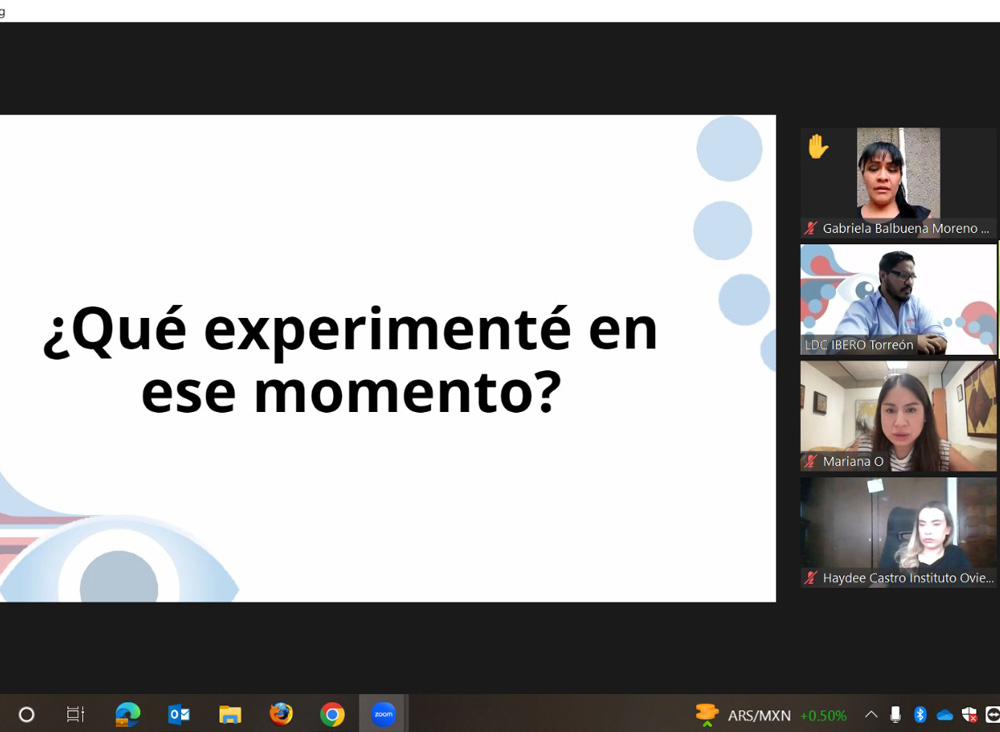Viewport: 1000px width, 732px height.
Task: Click the raised hand on Gabriela's video
Action: click(818, 147)
